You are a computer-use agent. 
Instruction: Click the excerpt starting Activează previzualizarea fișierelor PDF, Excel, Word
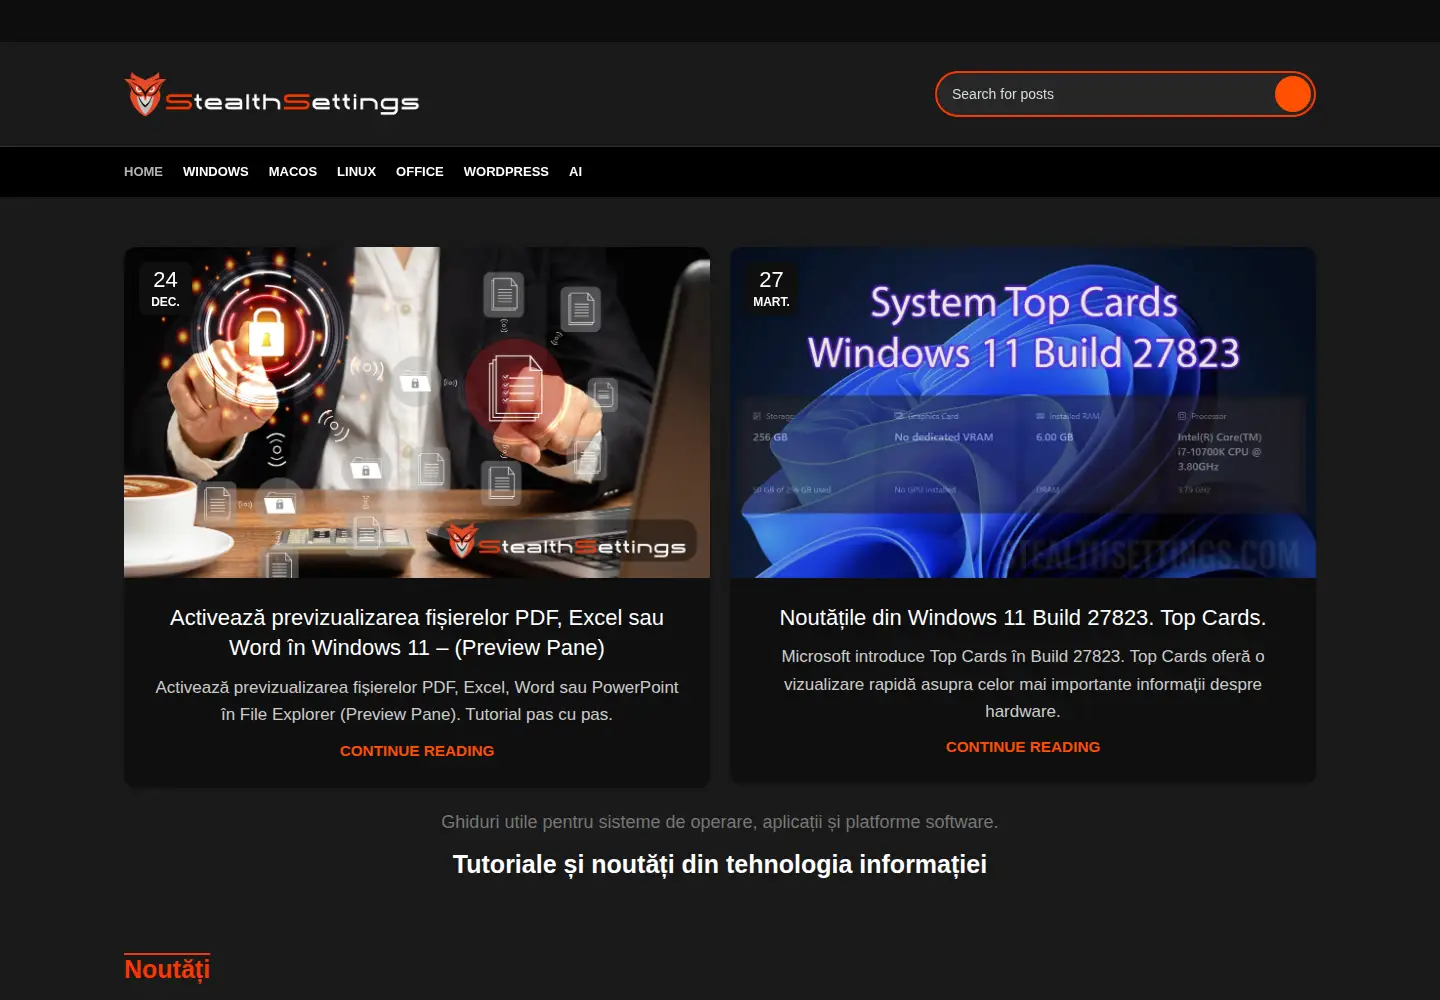tap(417, 701)
